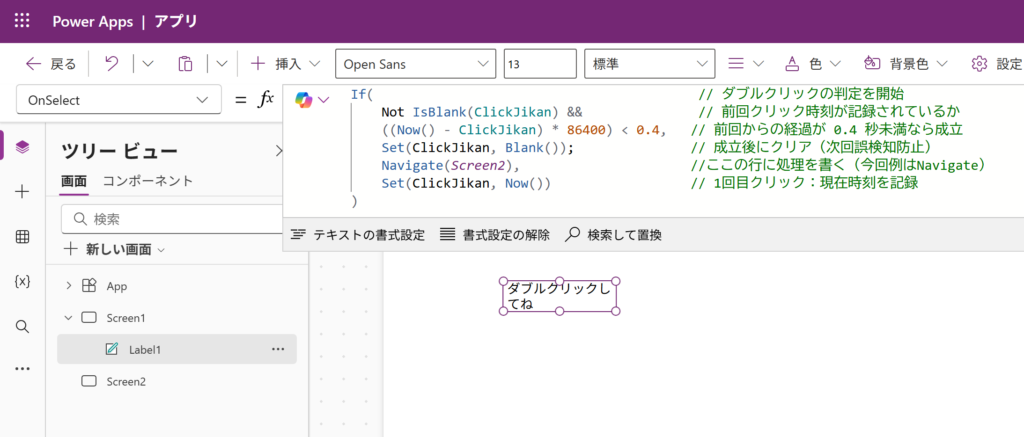Click the Search magnifier icon in sidebar
This screenshot has width=1024, height=437.
pos(22,326)
